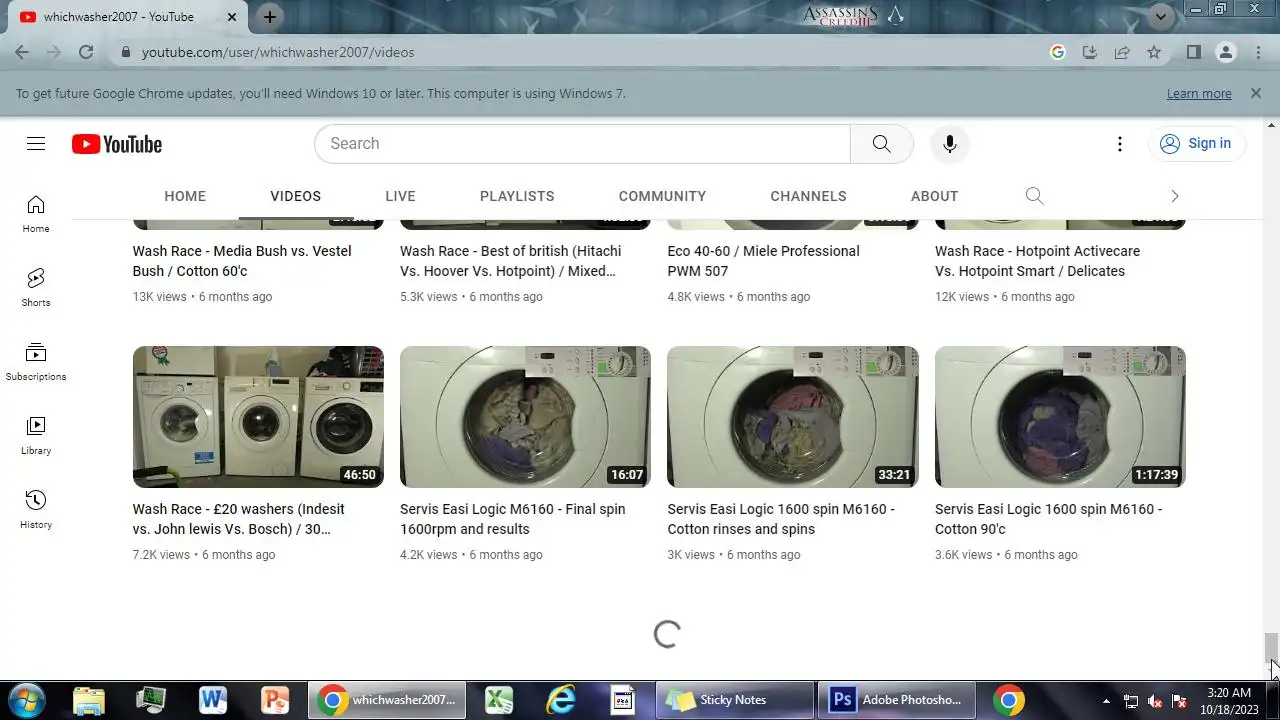Open Subscriptions in sidebar

(x=36, y=362)
